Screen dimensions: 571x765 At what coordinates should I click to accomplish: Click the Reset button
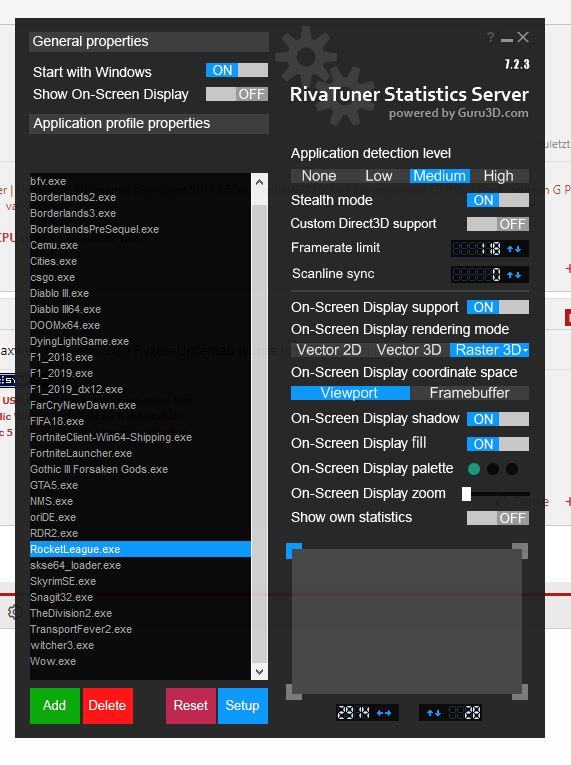point(191,705)
